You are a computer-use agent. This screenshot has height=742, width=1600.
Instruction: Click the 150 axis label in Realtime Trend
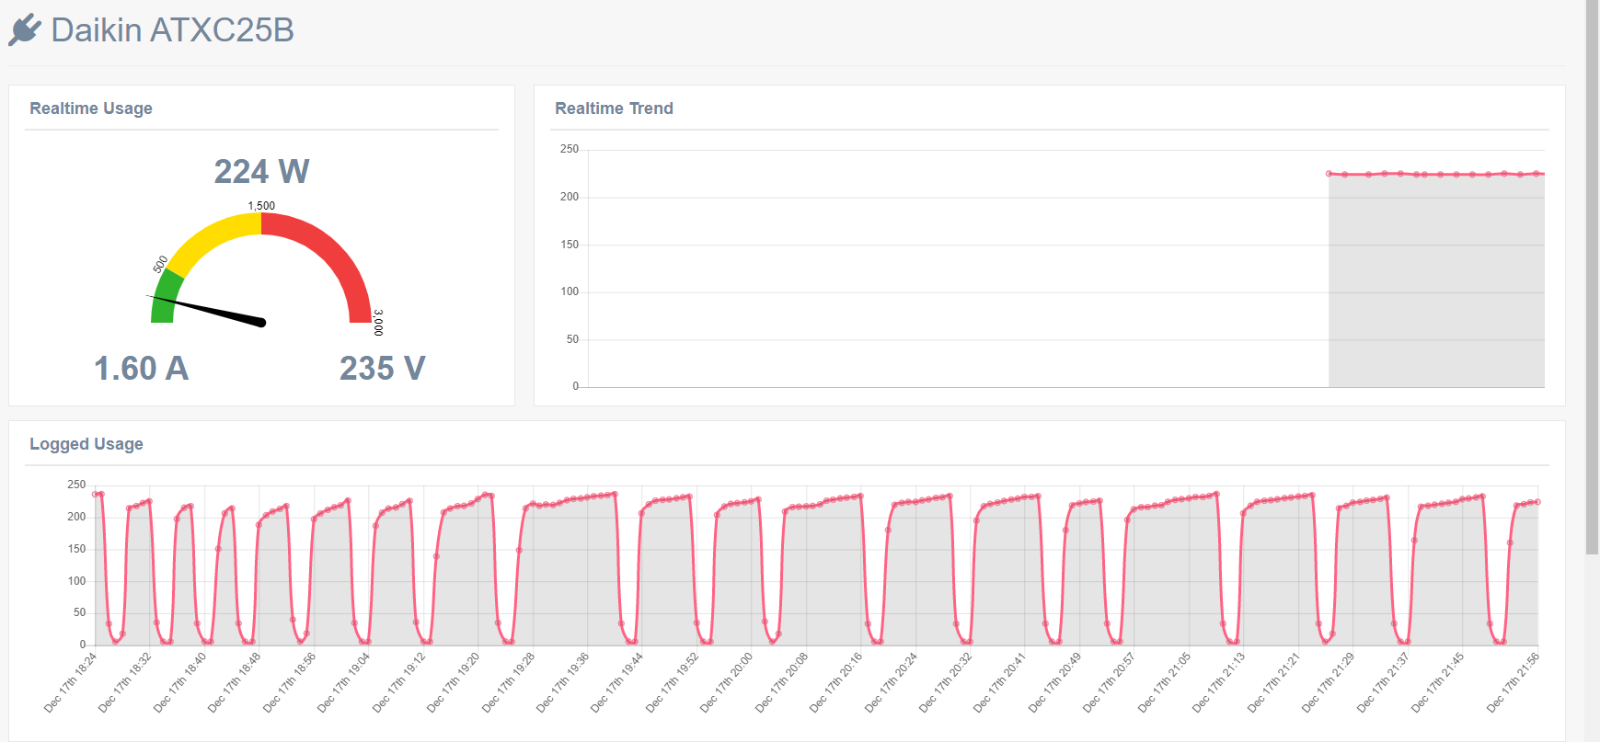coord(569,244)
